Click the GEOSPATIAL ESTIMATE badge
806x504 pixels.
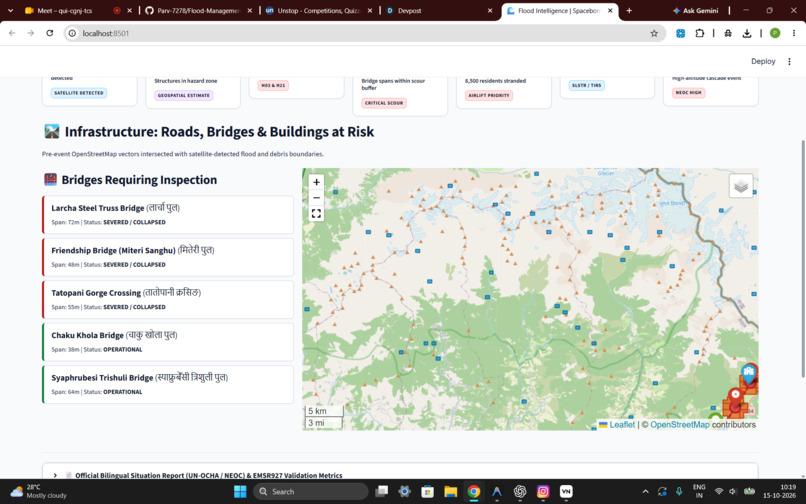click(x=184, y=95)
